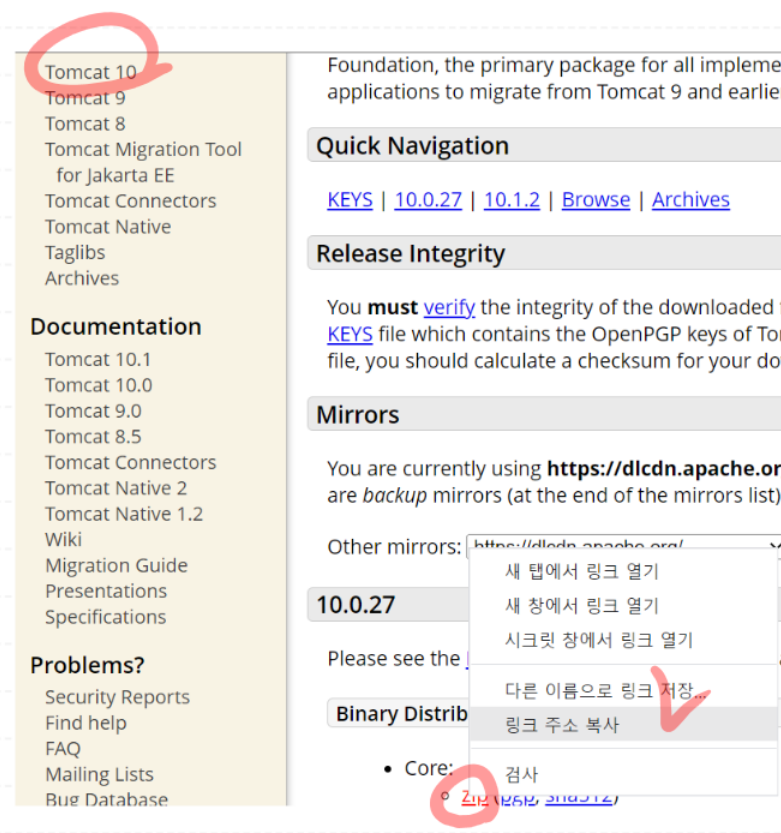781x833 pixels.
Task: Click the Quick Navigation heading
Action: tap(413, 146)
